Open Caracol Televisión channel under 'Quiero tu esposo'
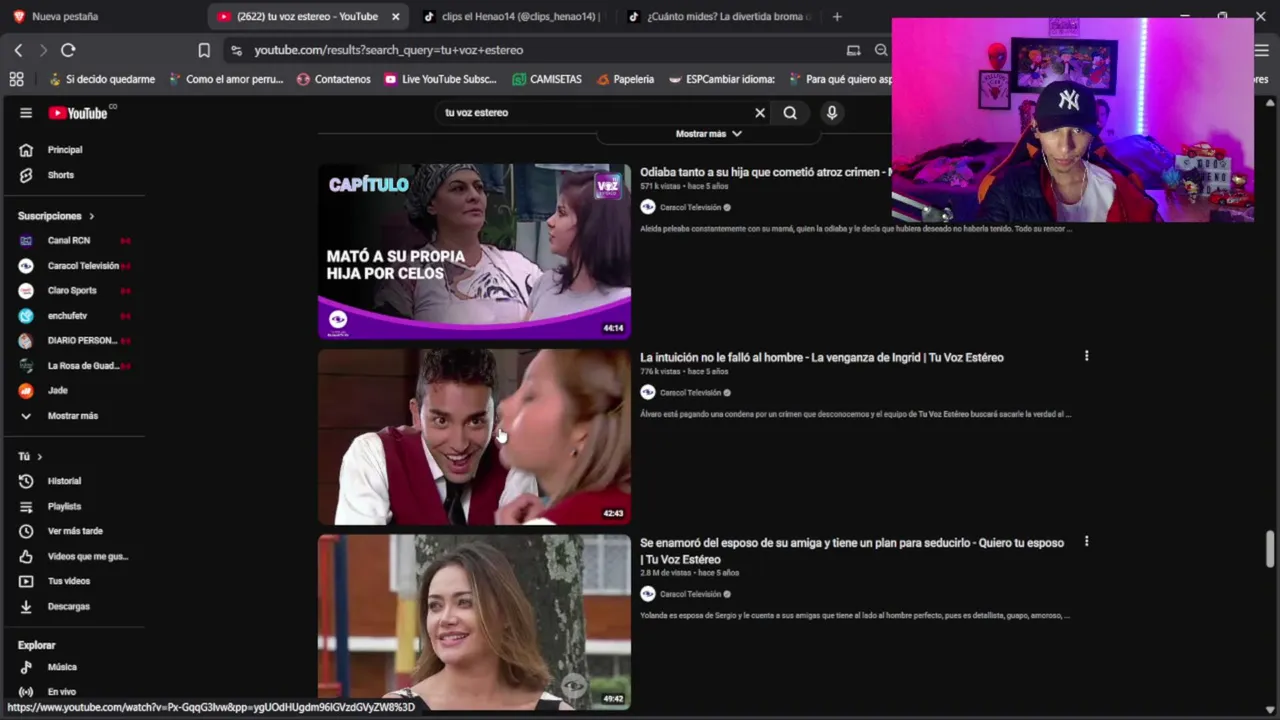This screenshot has width=1280, height=720. click(690, 594)
